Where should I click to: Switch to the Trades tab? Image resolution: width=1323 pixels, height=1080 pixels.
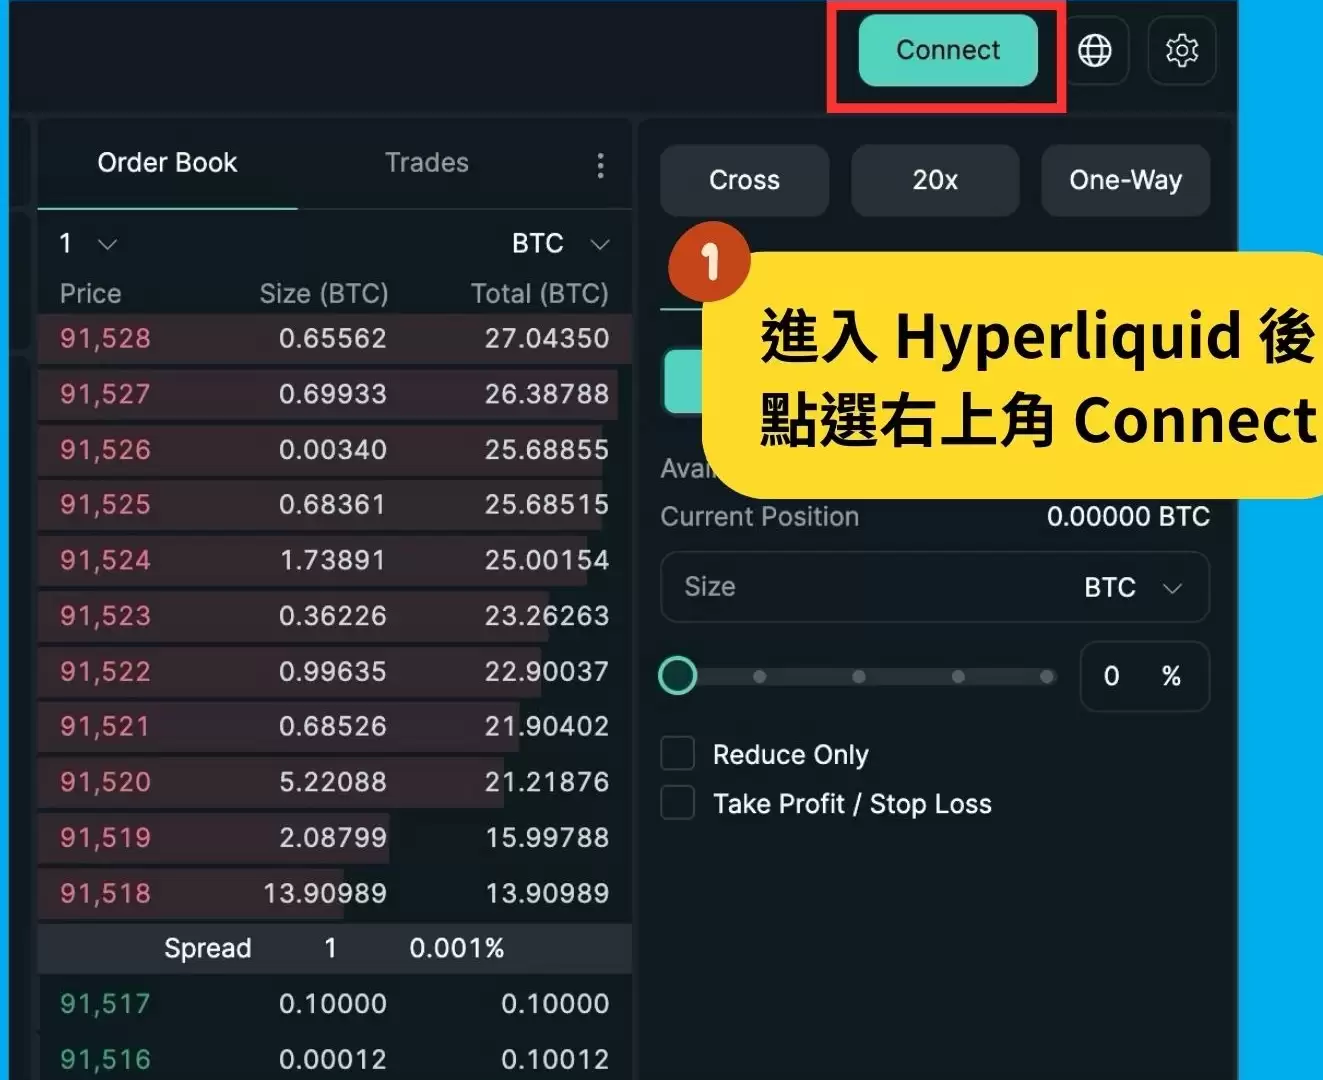pos(427,163)
